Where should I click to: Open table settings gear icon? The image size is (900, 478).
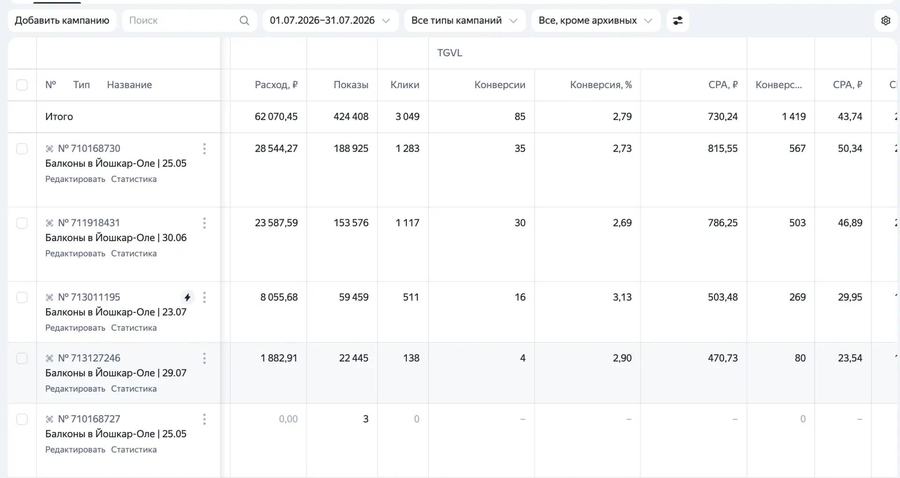[885, 21]
